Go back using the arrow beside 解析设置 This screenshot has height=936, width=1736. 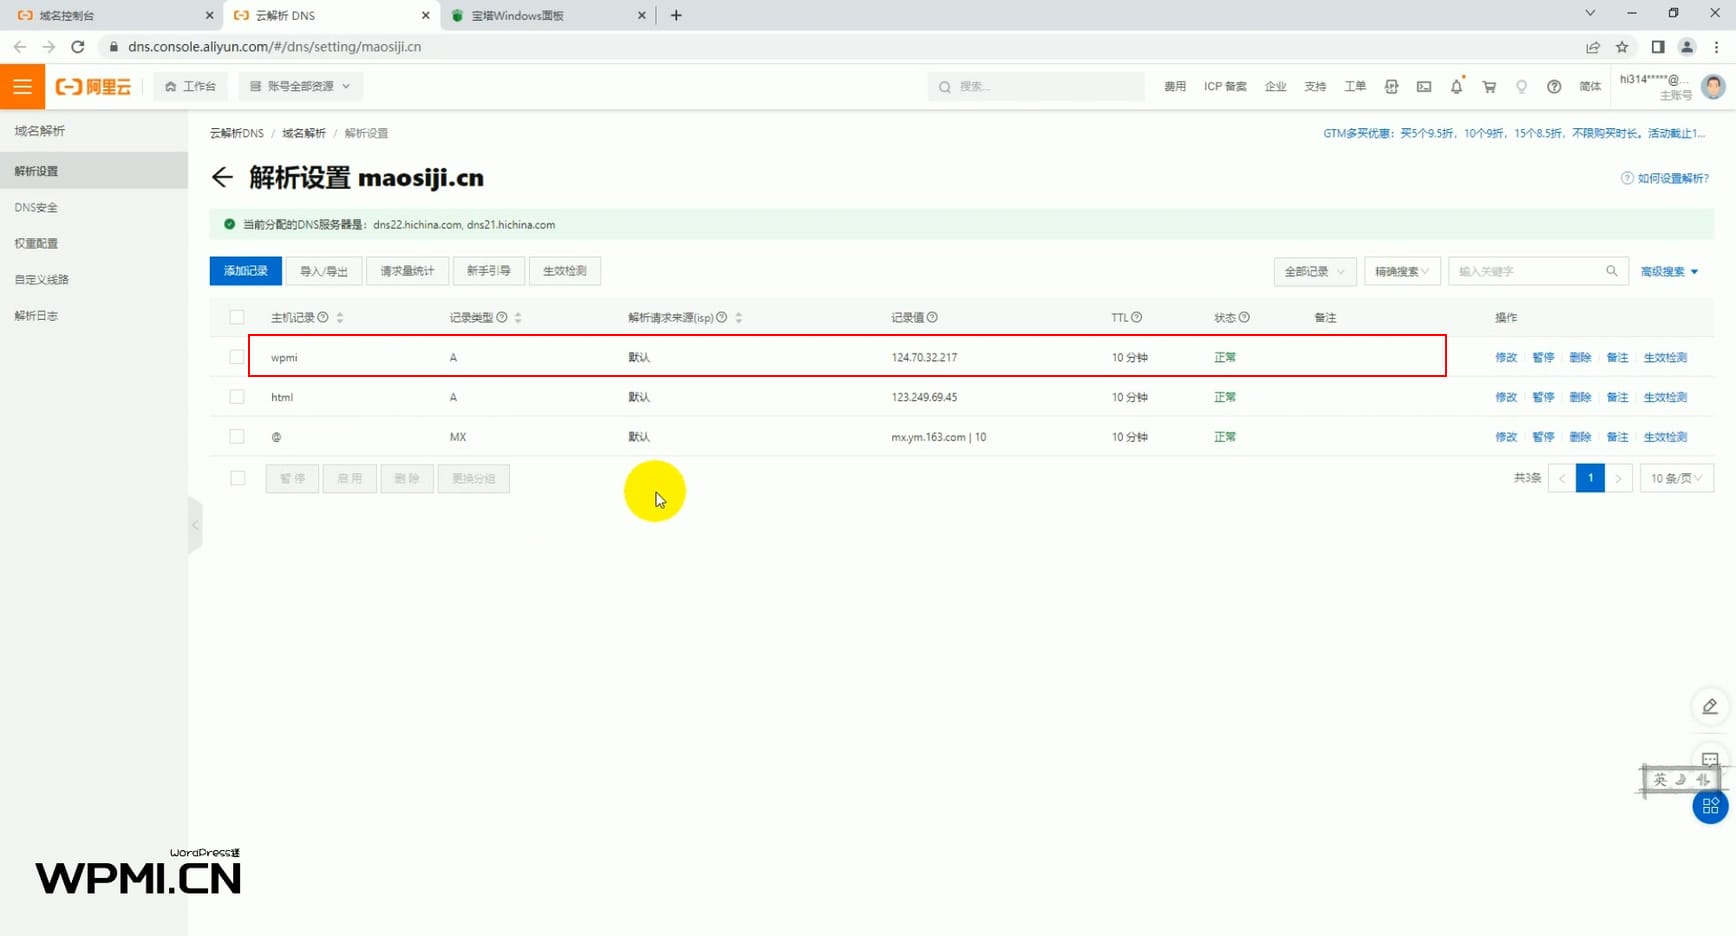[x=222, y=178]
